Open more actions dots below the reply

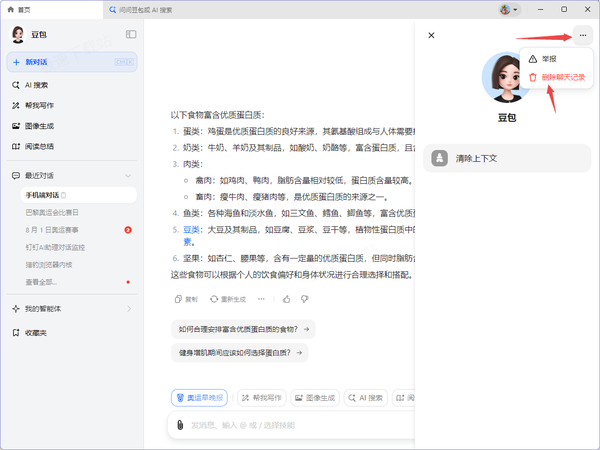click(x=261, y=299)
